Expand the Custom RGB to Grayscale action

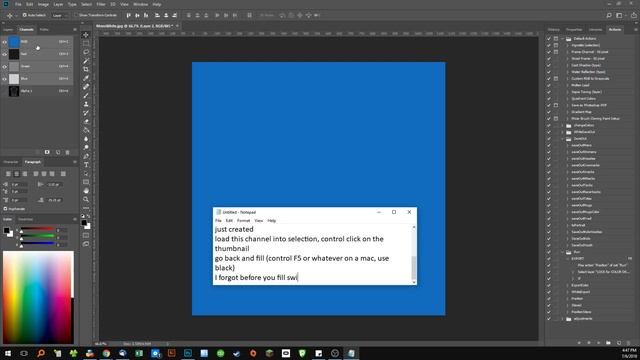567,78
